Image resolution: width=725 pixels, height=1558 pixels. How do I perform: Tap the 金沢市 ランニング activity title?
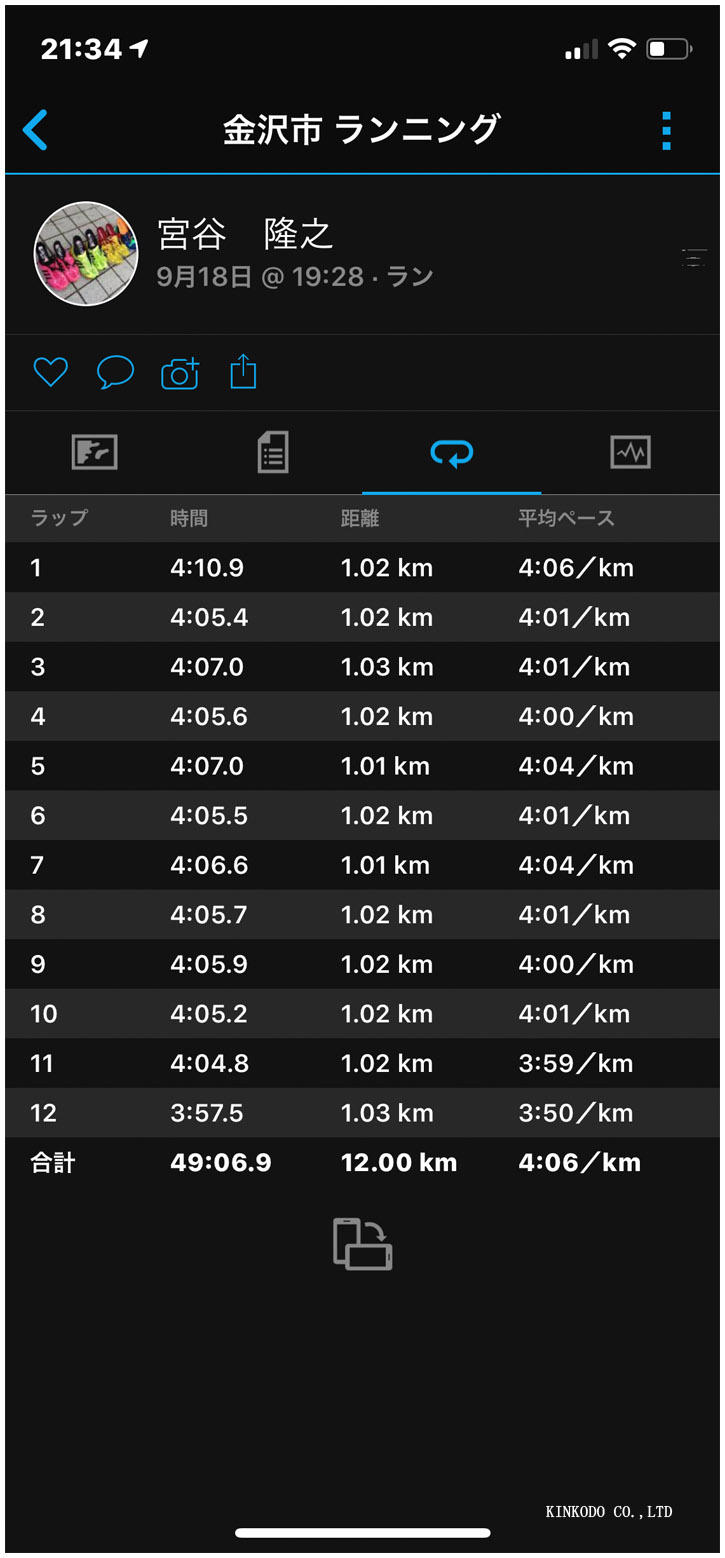tap(361, 130)
